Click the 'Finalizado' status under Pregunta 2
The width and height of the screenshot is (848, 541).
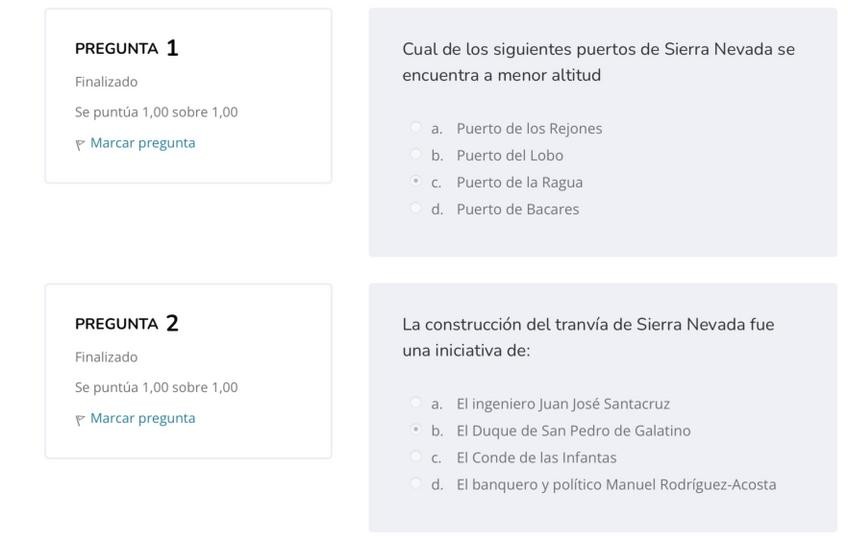(x=106, y=357)
